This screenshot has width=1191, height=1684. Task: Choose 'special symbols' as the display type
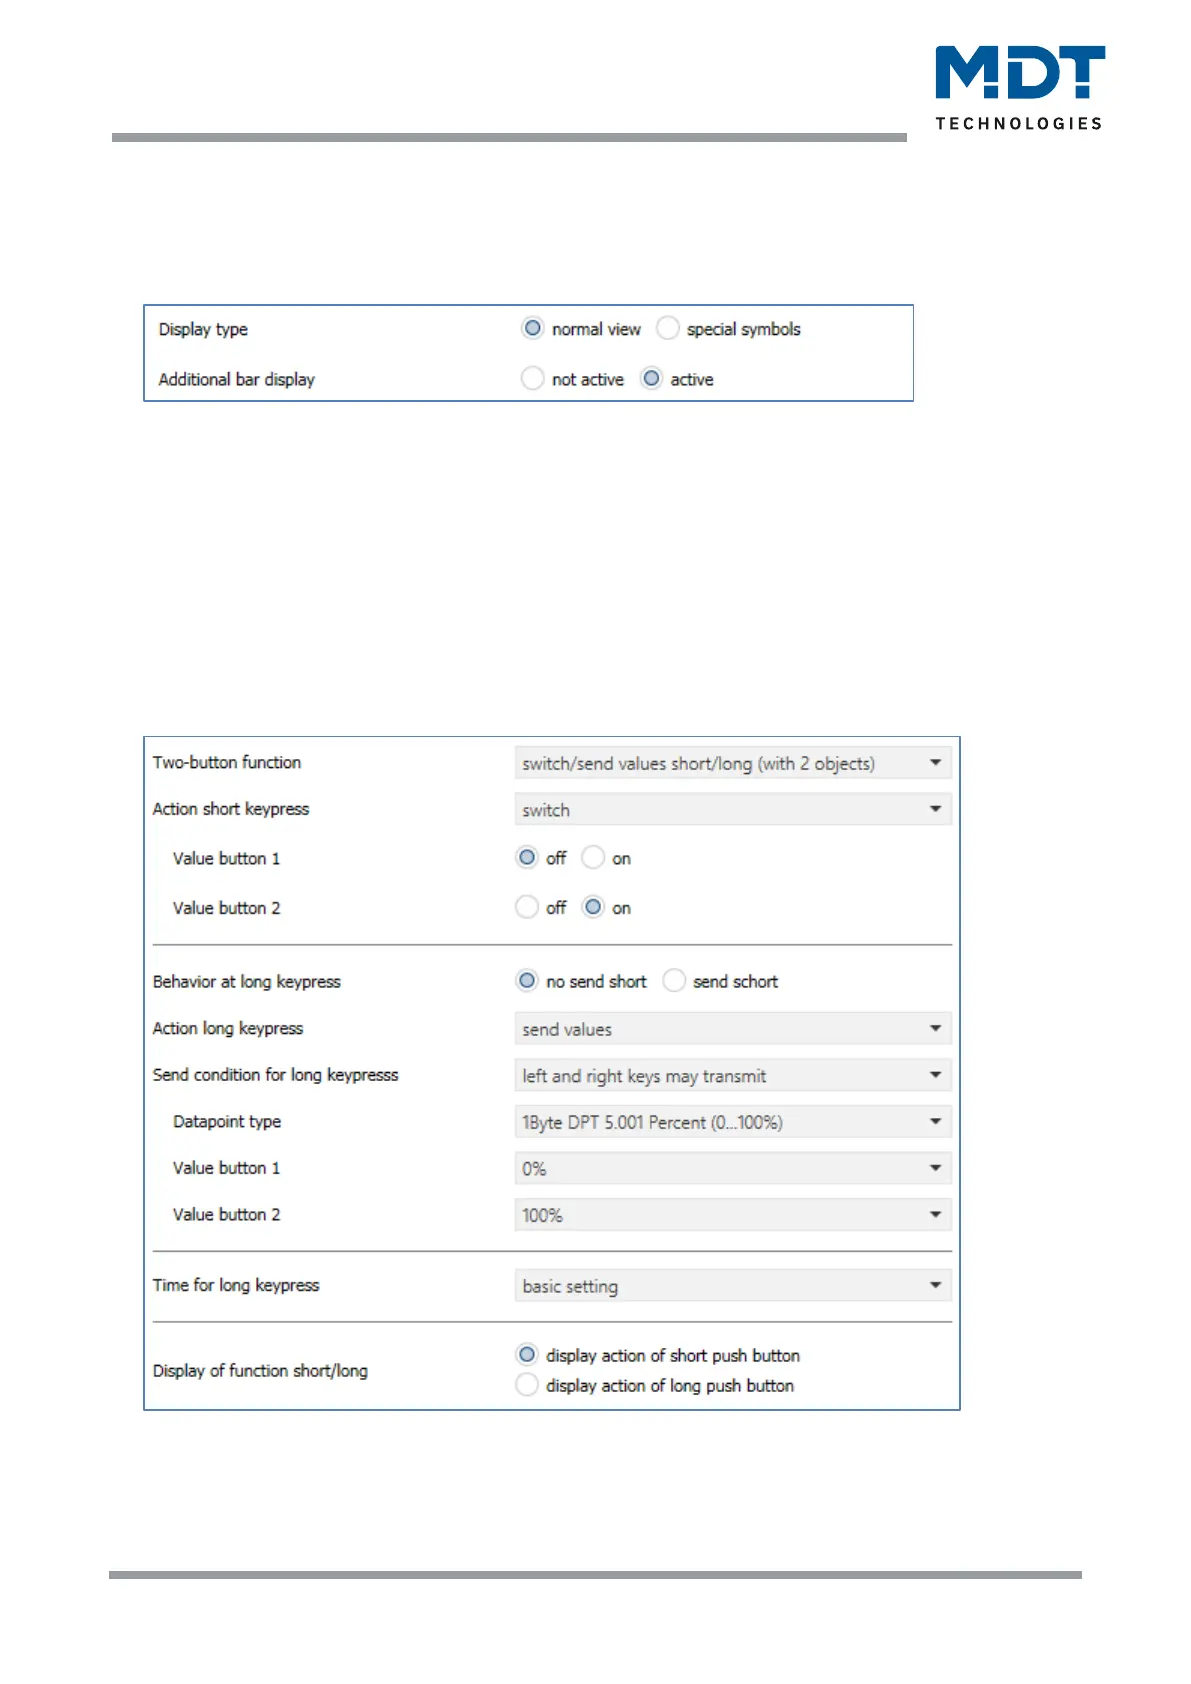tap(668, 329)
